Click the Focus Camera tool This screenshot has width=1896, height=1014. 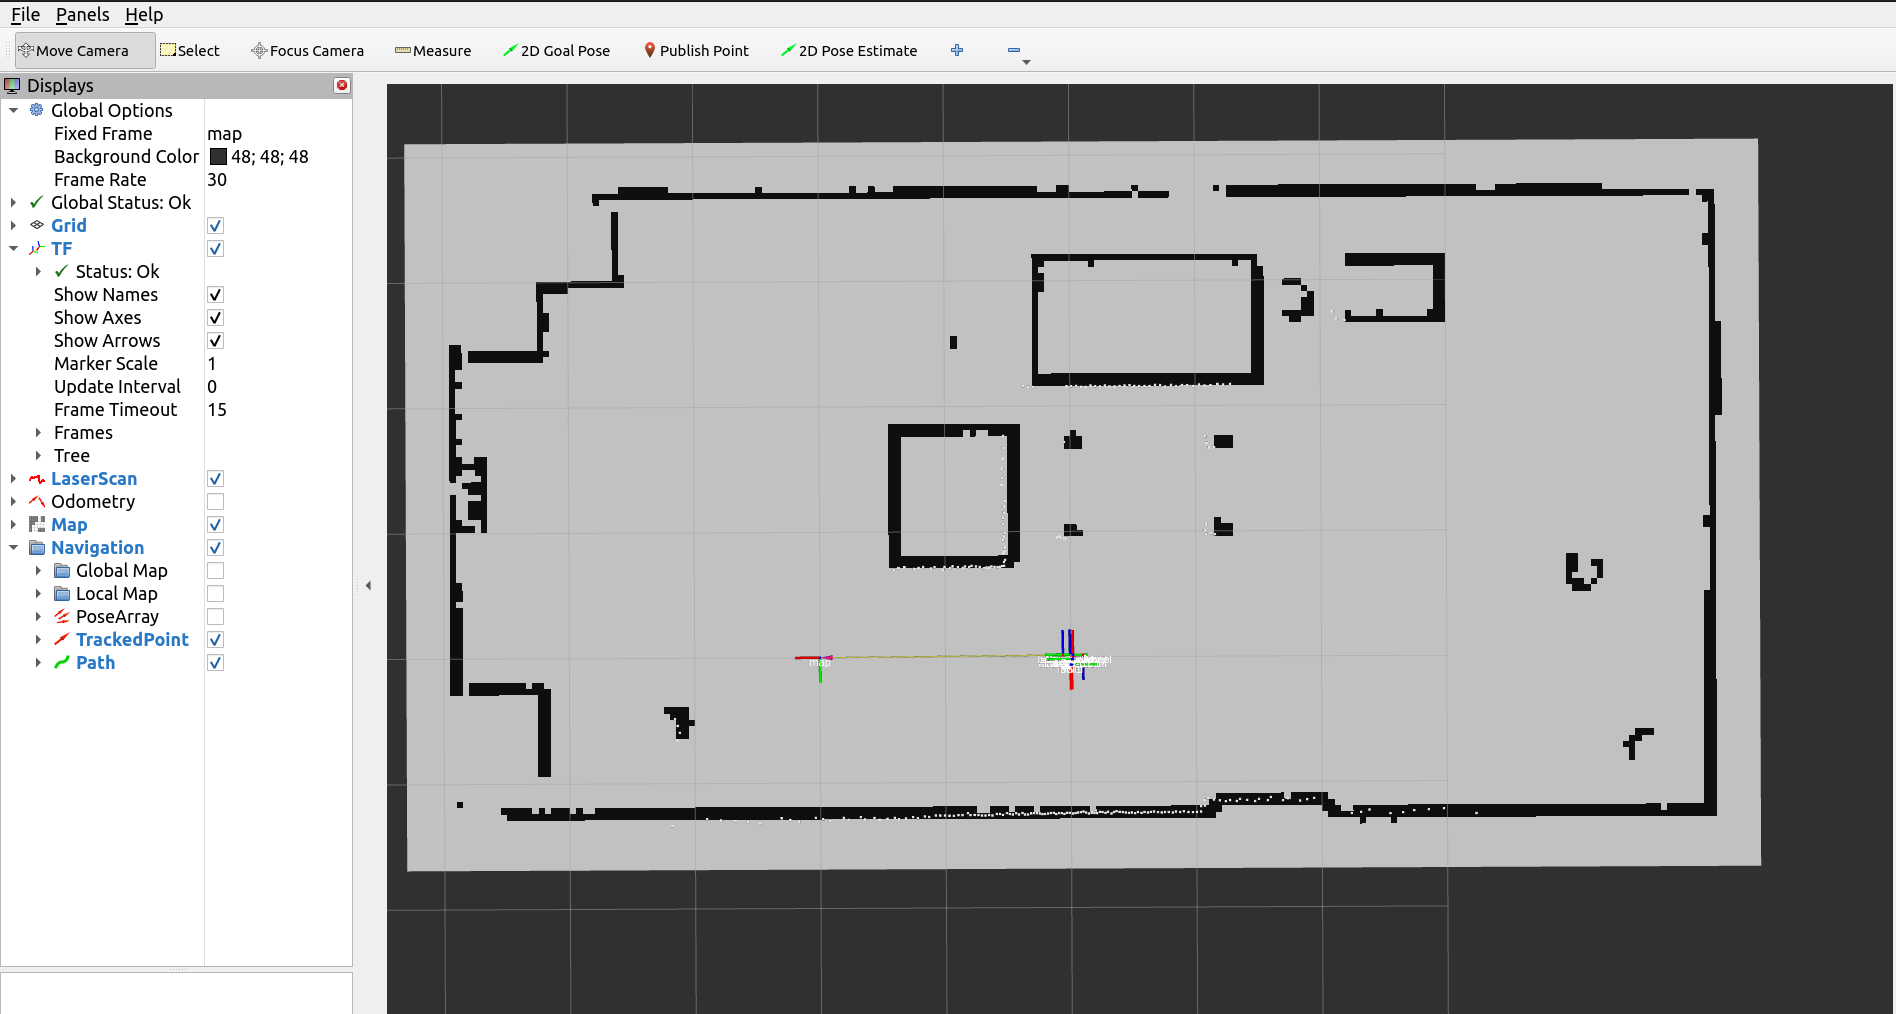coord(306,50)
